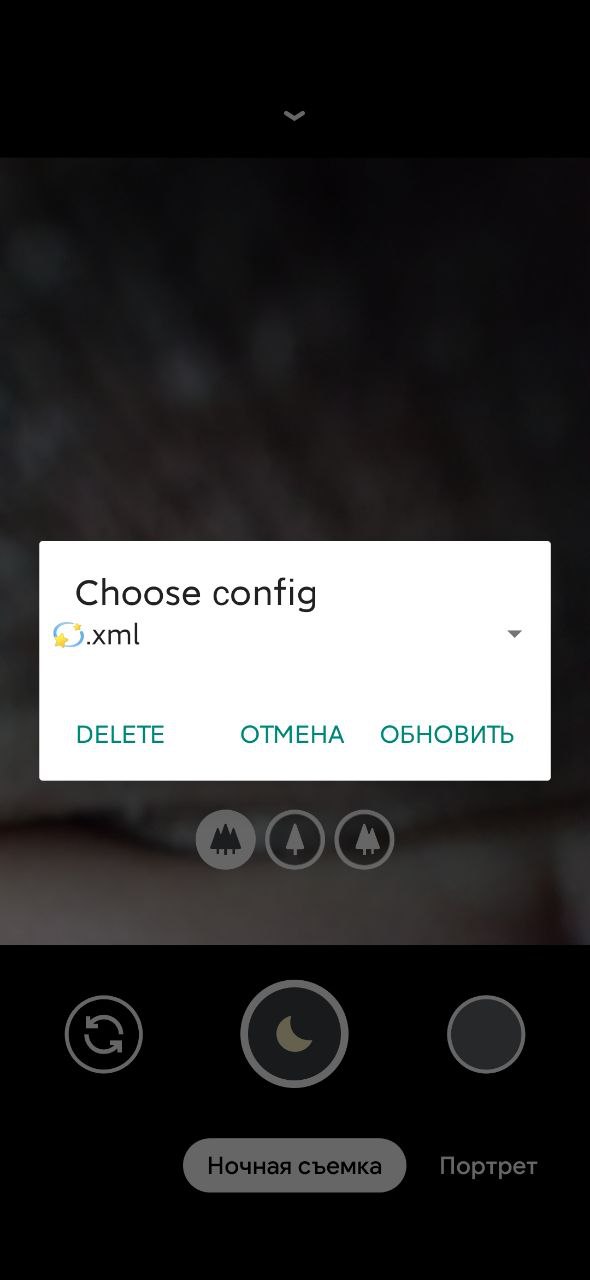Switch to the Портрет mode tab
This screenshot has width=590, height=1280.
(x=488, y=1166)
